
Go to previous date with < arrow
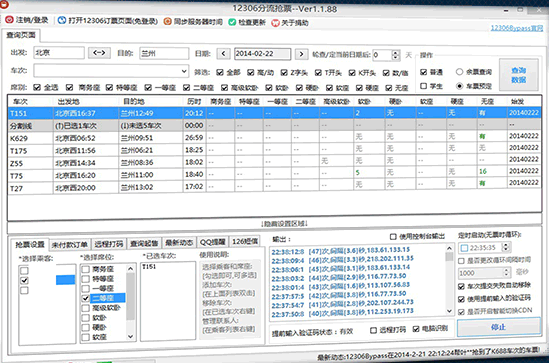pyautogui.click(x=223, y=54)
